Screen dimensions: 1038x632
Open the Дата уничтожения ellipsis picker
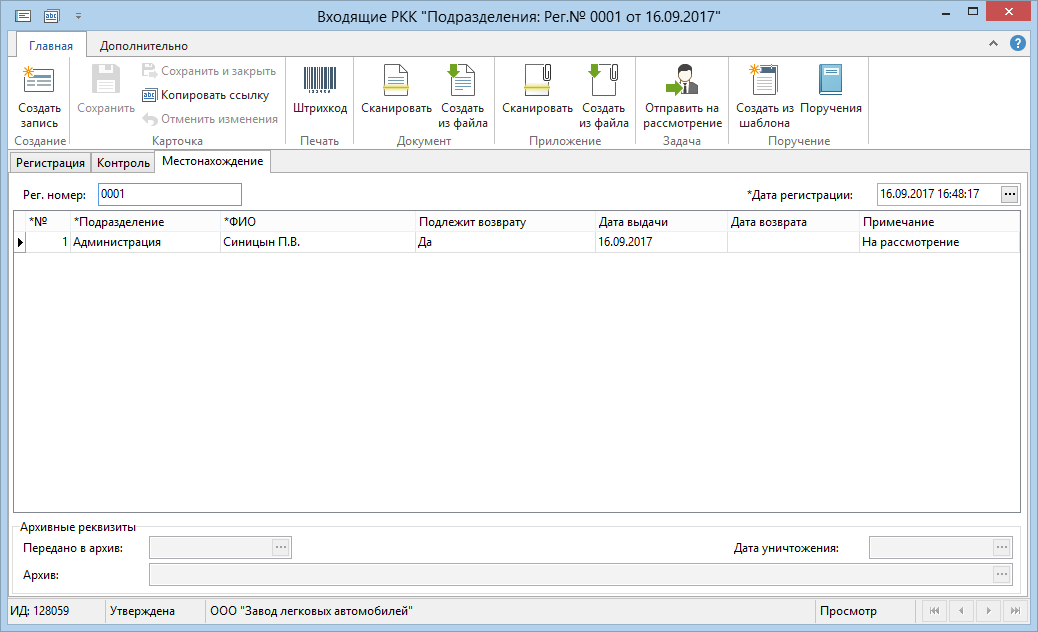click(x=1002, y=547)
